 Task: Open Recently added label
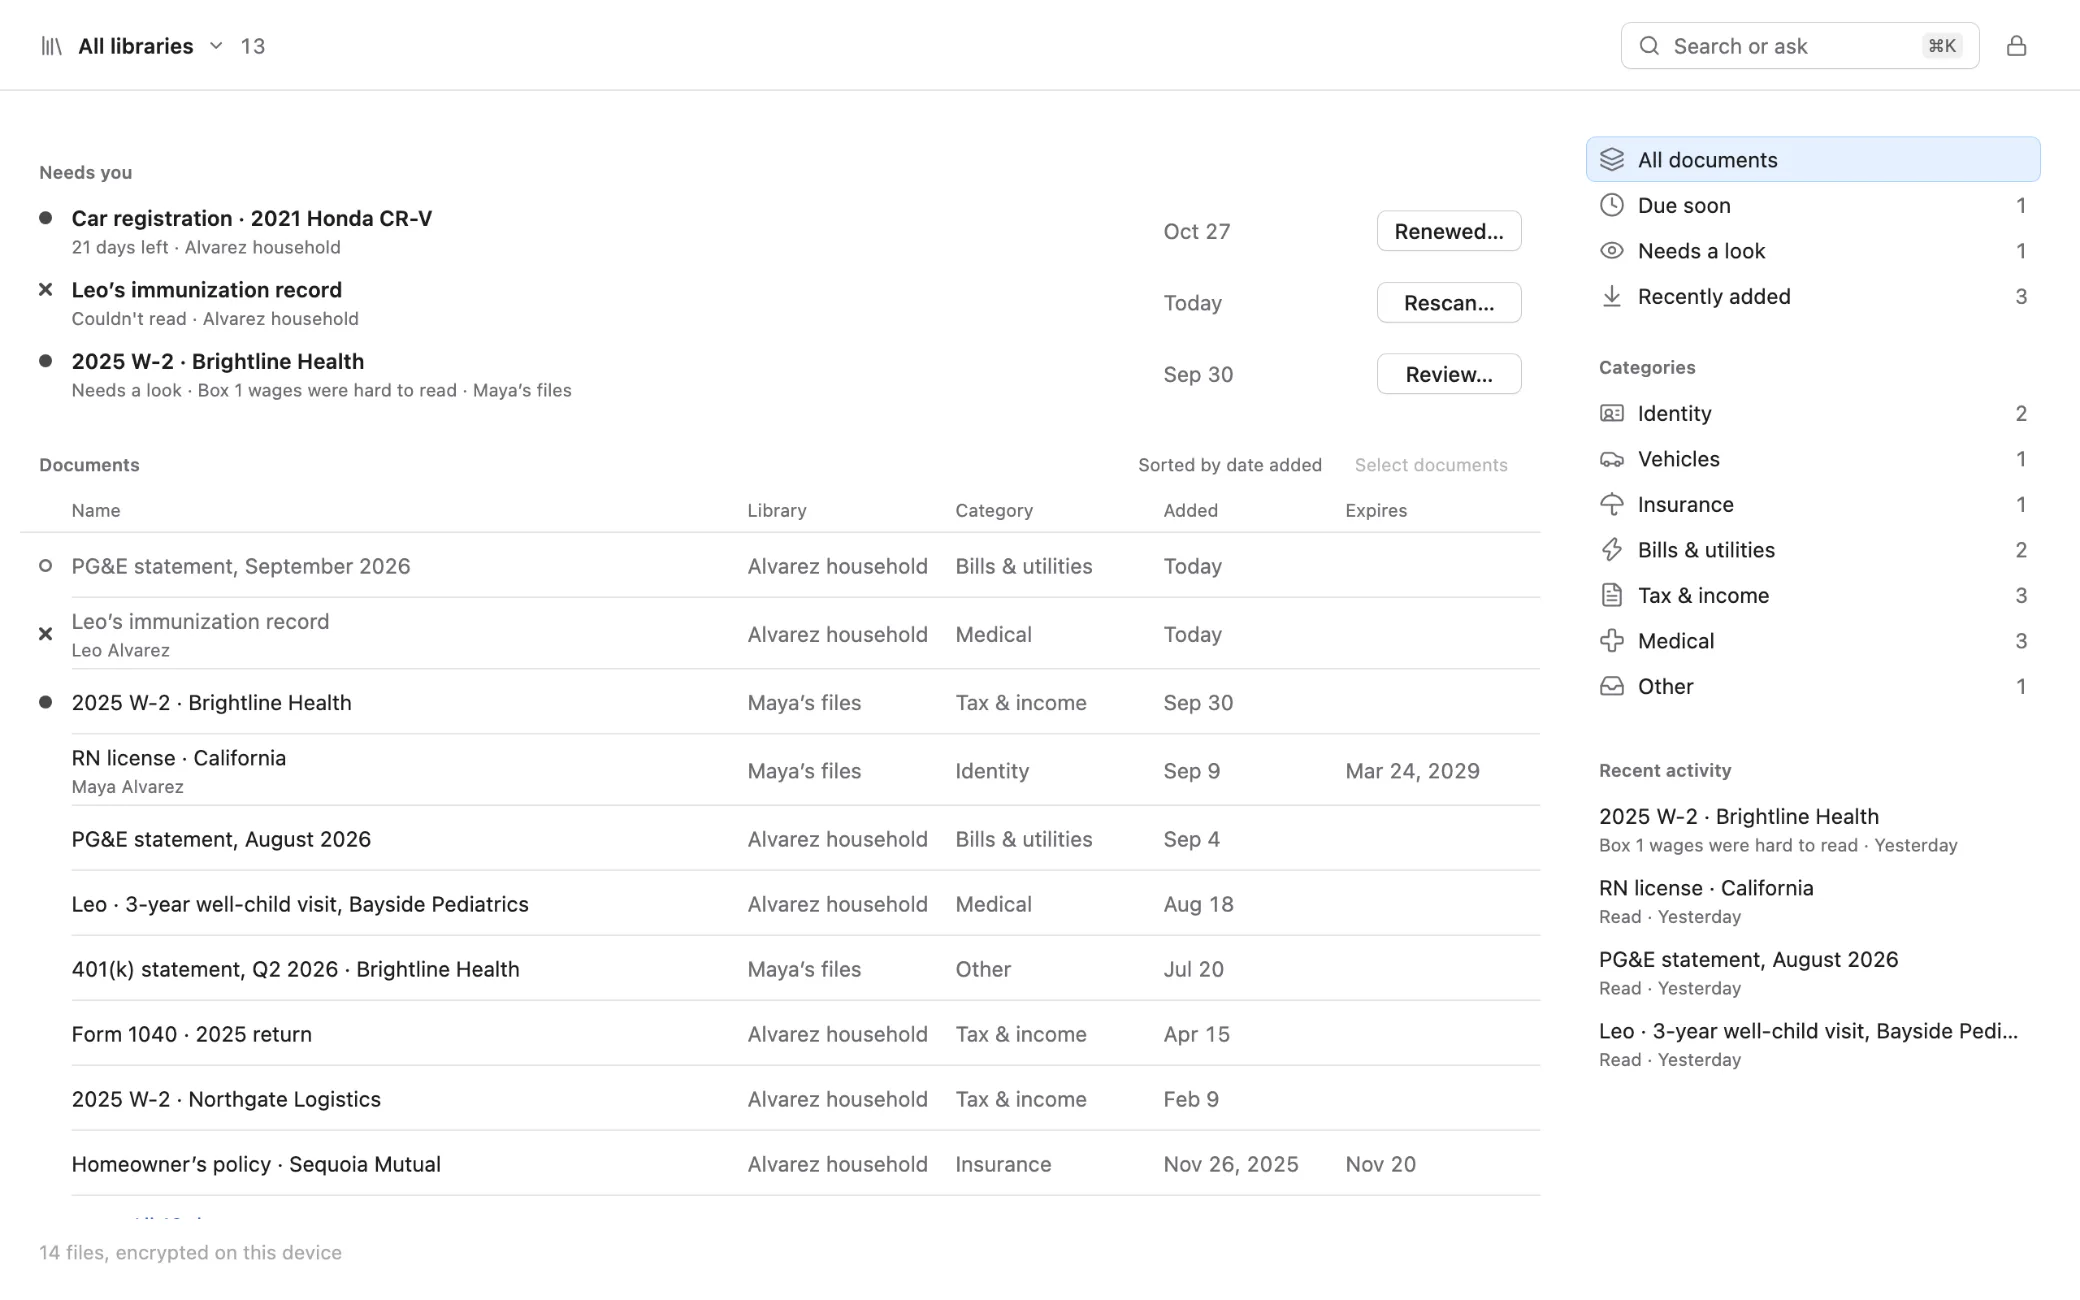pos(1713,296)
